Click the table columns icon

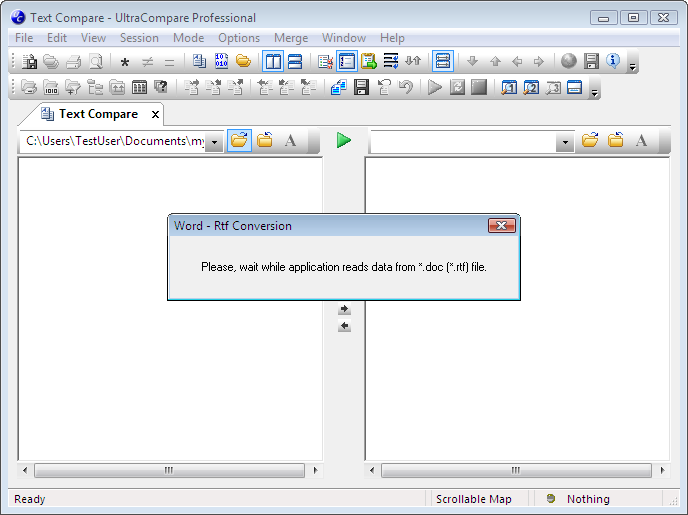pos(139,87)
